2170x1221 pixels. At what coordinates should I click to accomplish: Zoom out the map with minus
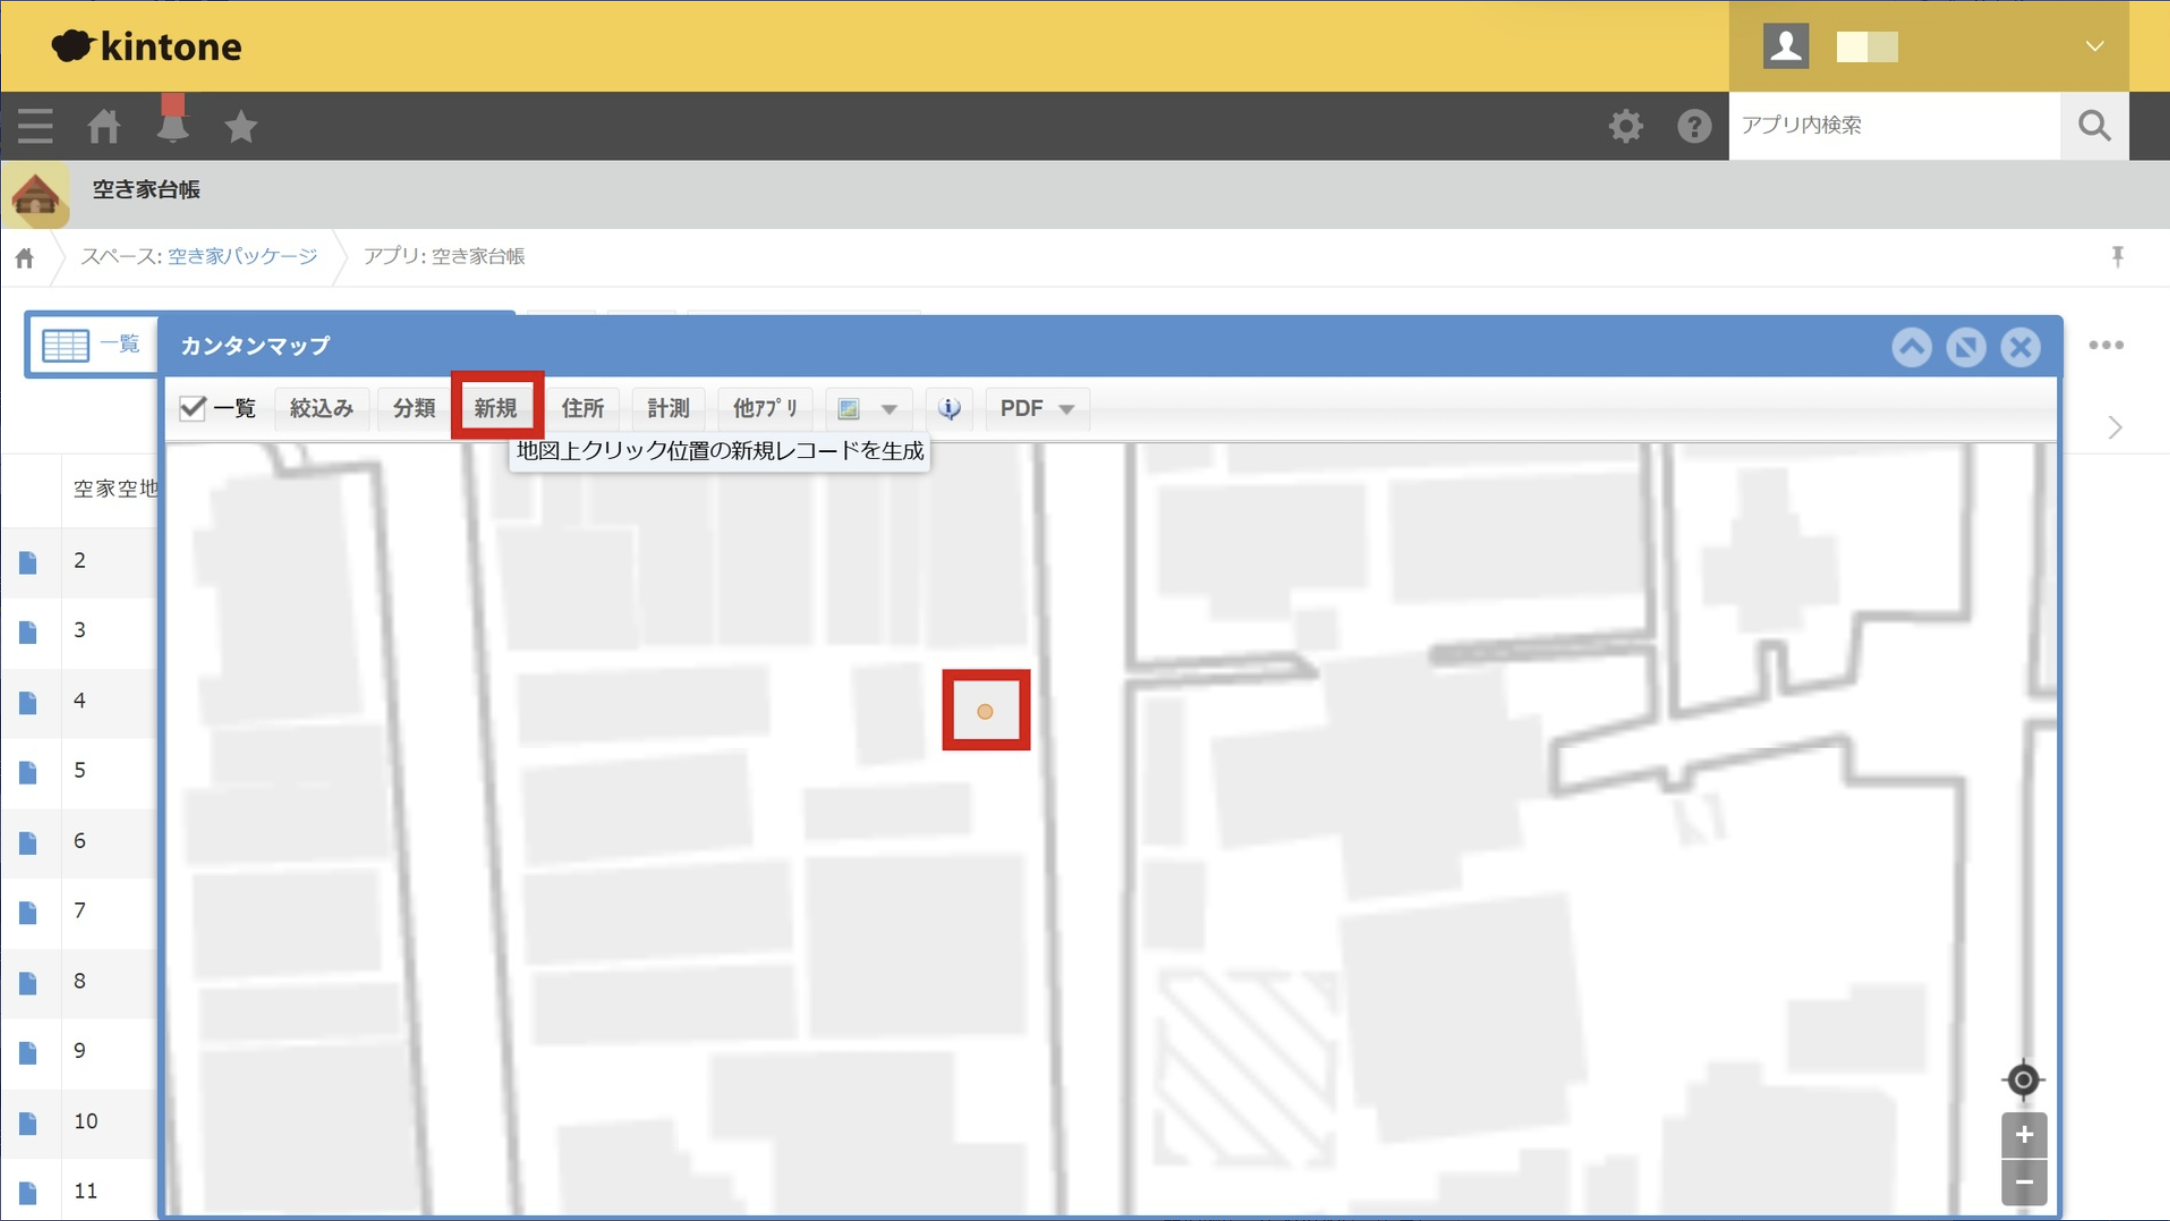2024,1182
